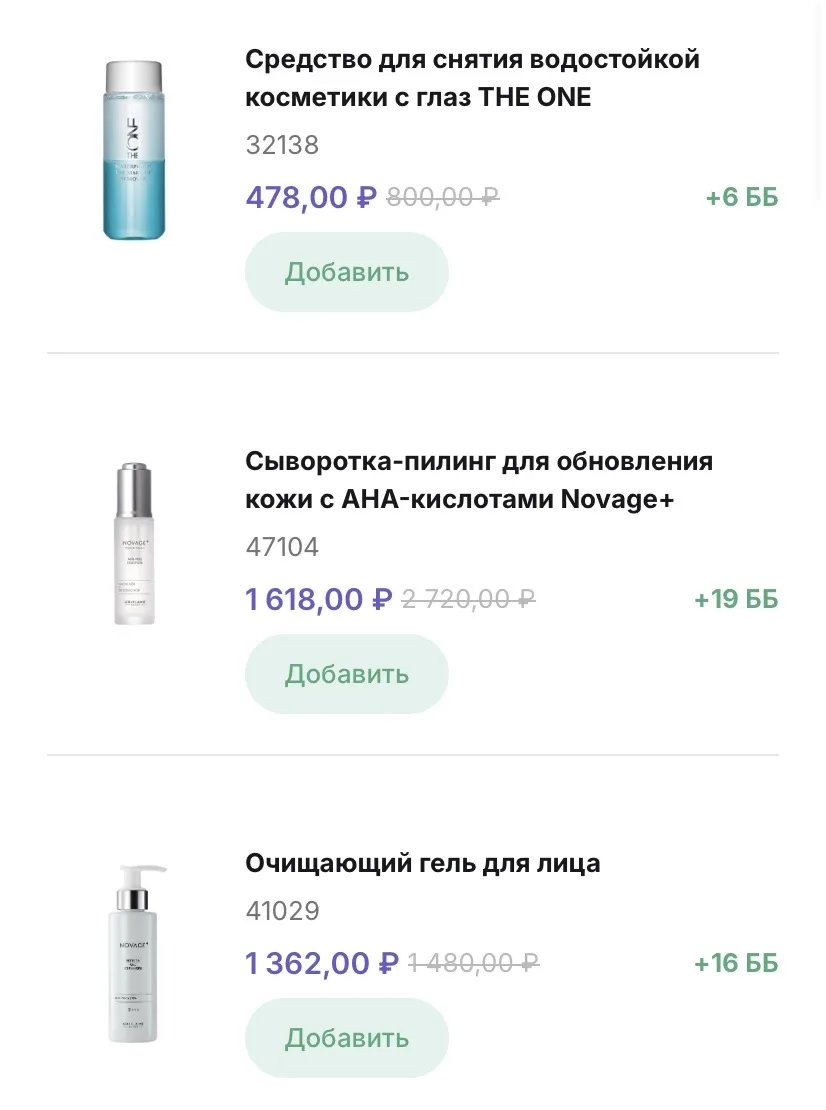
Task: Open Novage+ AHA serum bottle image
Action: coord(133,543)
